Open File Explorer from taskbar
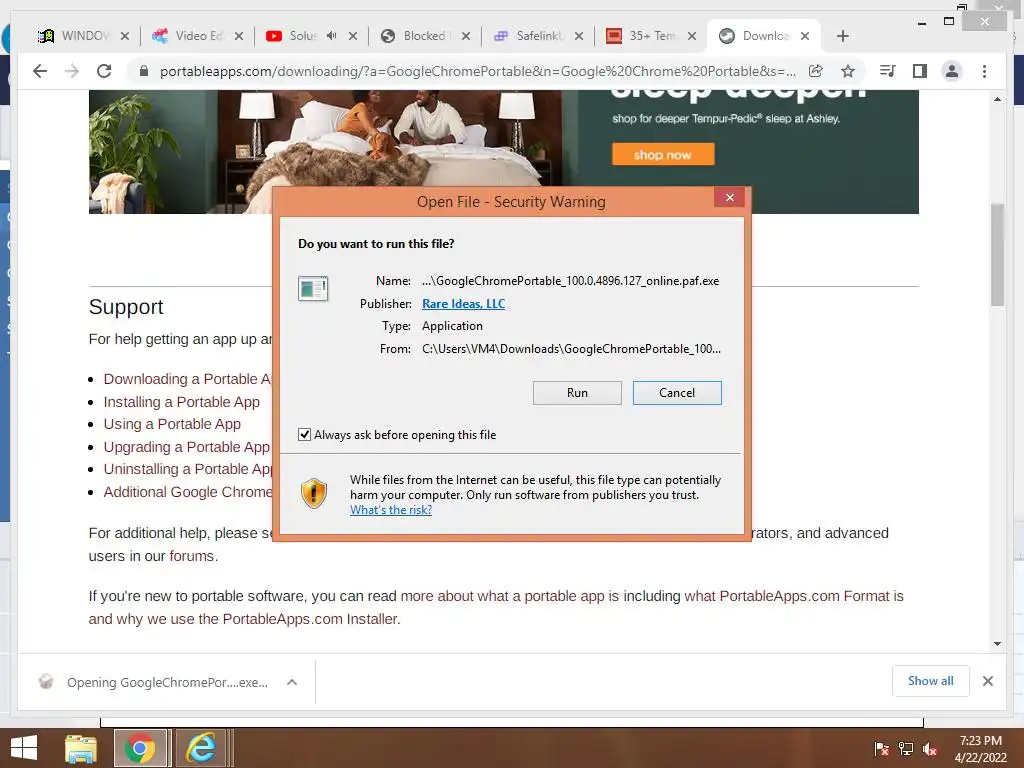This screenshot has height=768, width=1024. pyautogui.click(x=80, y=748)
